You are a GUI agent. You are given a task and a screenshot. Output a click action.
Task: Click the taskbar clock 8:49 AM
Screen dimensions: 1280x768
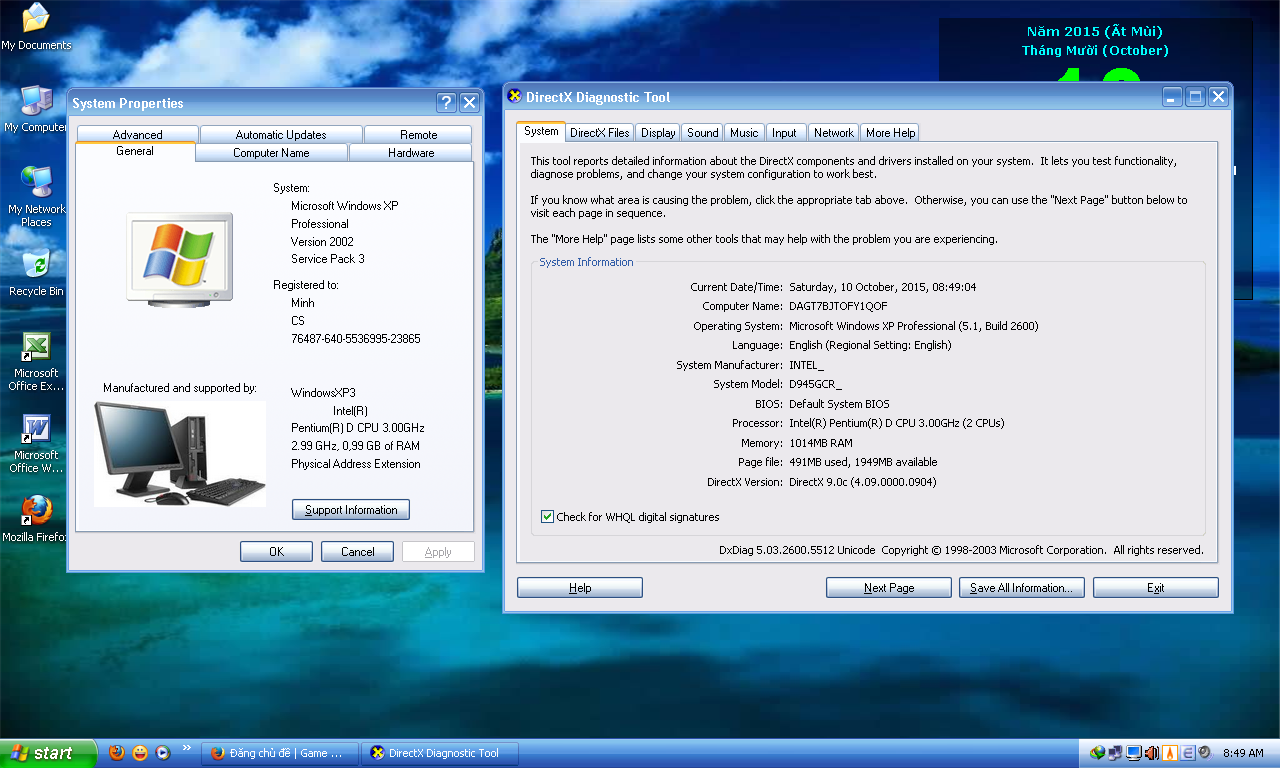(1243, 753)
